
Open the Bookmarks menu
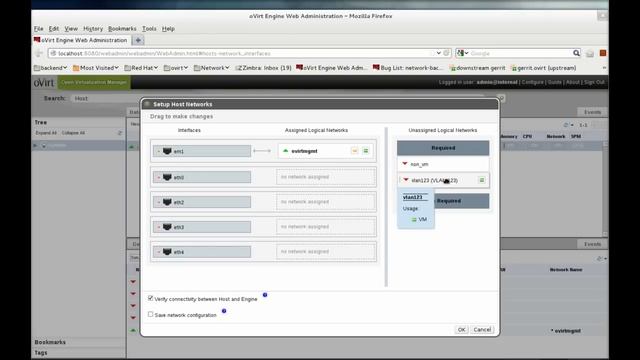[122, 29]
